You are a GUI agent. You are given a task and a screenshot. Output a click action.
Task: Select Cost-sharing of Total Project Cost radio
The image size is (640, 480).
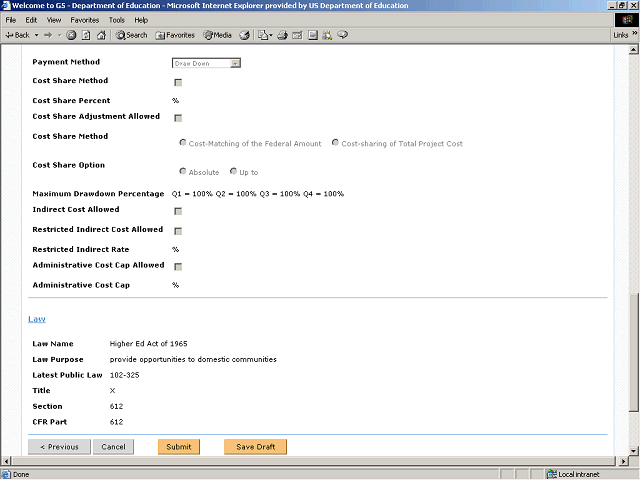click(x=335, y=142)
